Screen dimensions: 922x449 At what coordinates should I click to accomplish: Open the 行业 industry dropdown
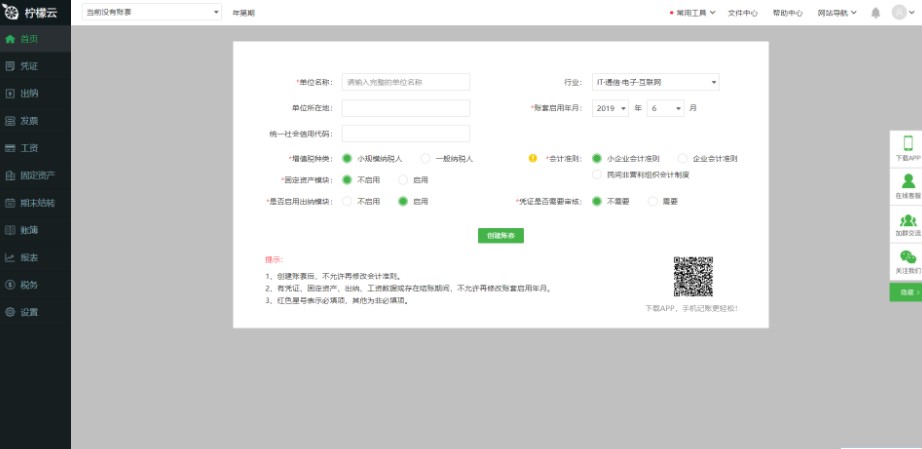[x=655, y=82]
